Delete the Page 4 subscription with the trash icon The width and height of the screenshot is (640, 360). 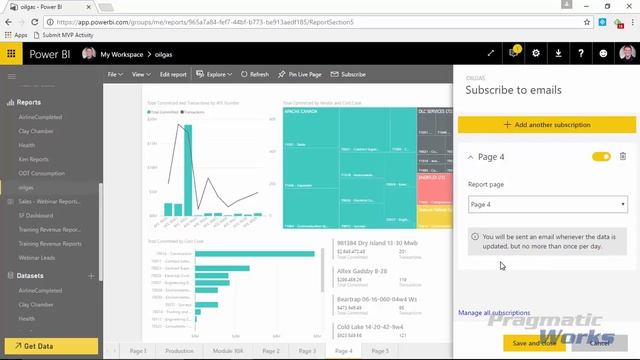click(x=623, y=156)
